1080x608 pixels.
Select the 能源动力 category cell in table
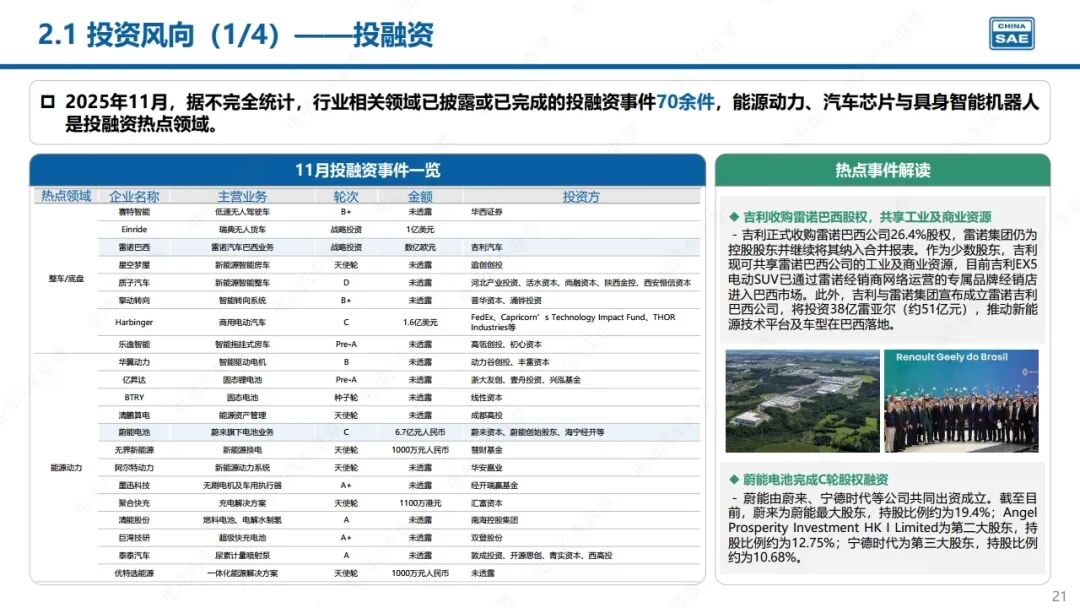(x=66, y=468)
